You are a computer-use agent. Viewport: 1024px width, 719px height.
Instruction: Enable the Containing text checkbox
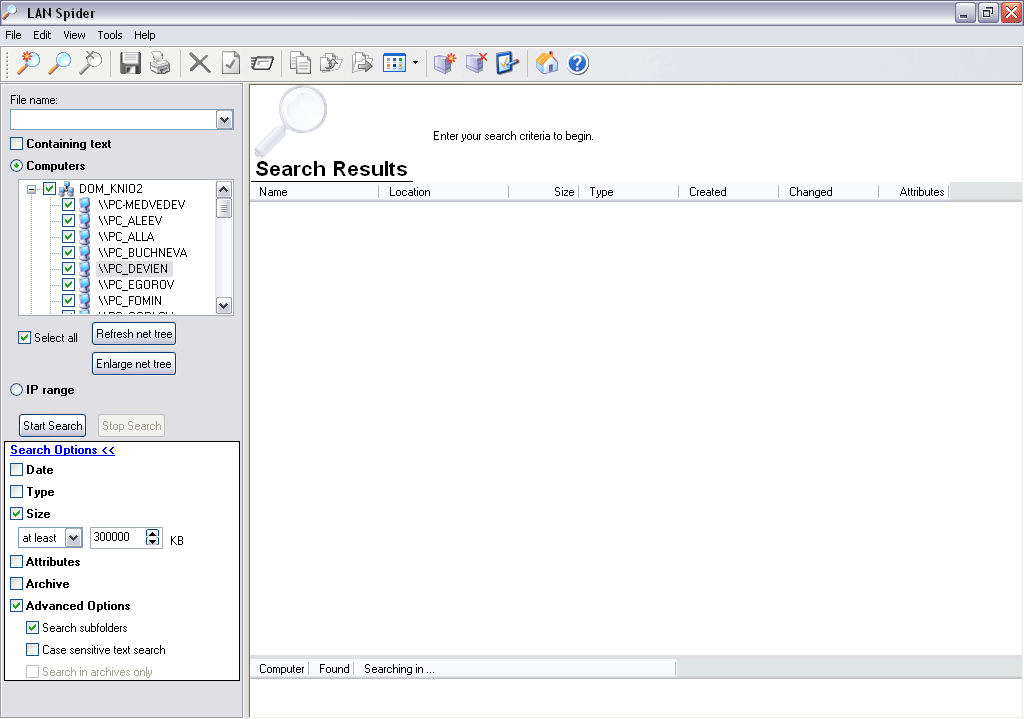click(17, 144)
